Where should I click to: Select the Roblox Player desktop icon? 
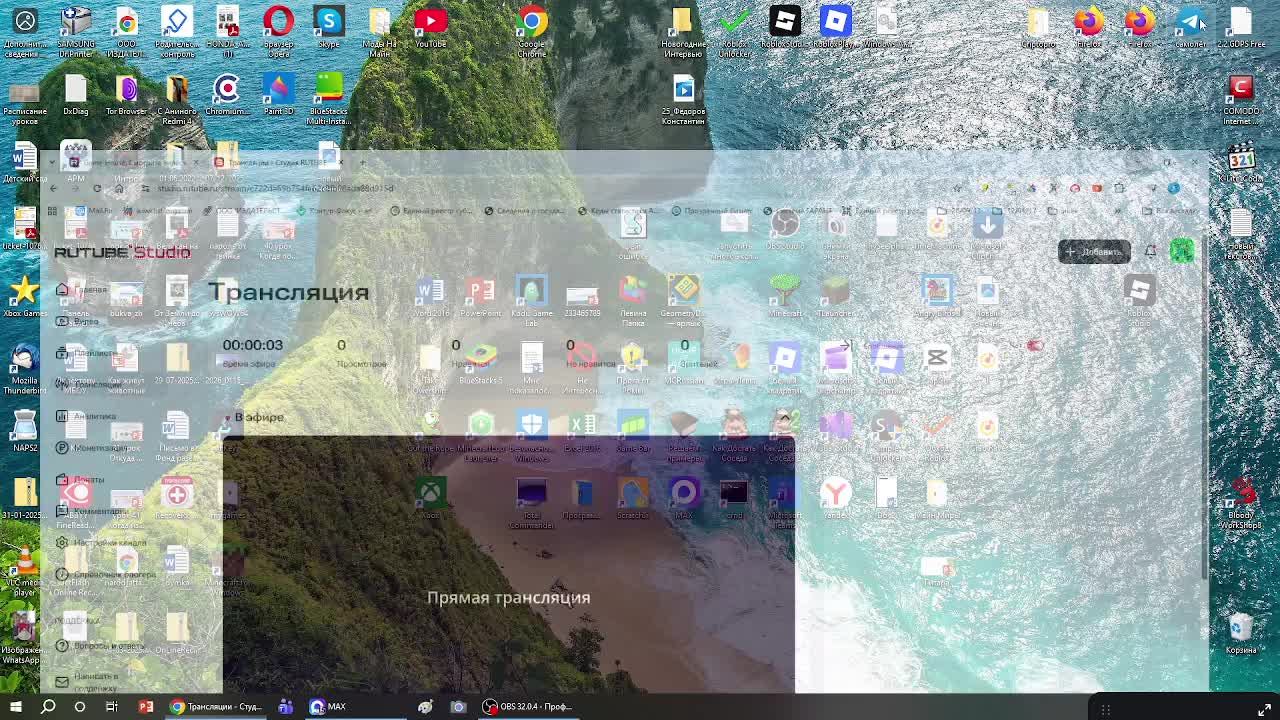[x=836, y=27]
